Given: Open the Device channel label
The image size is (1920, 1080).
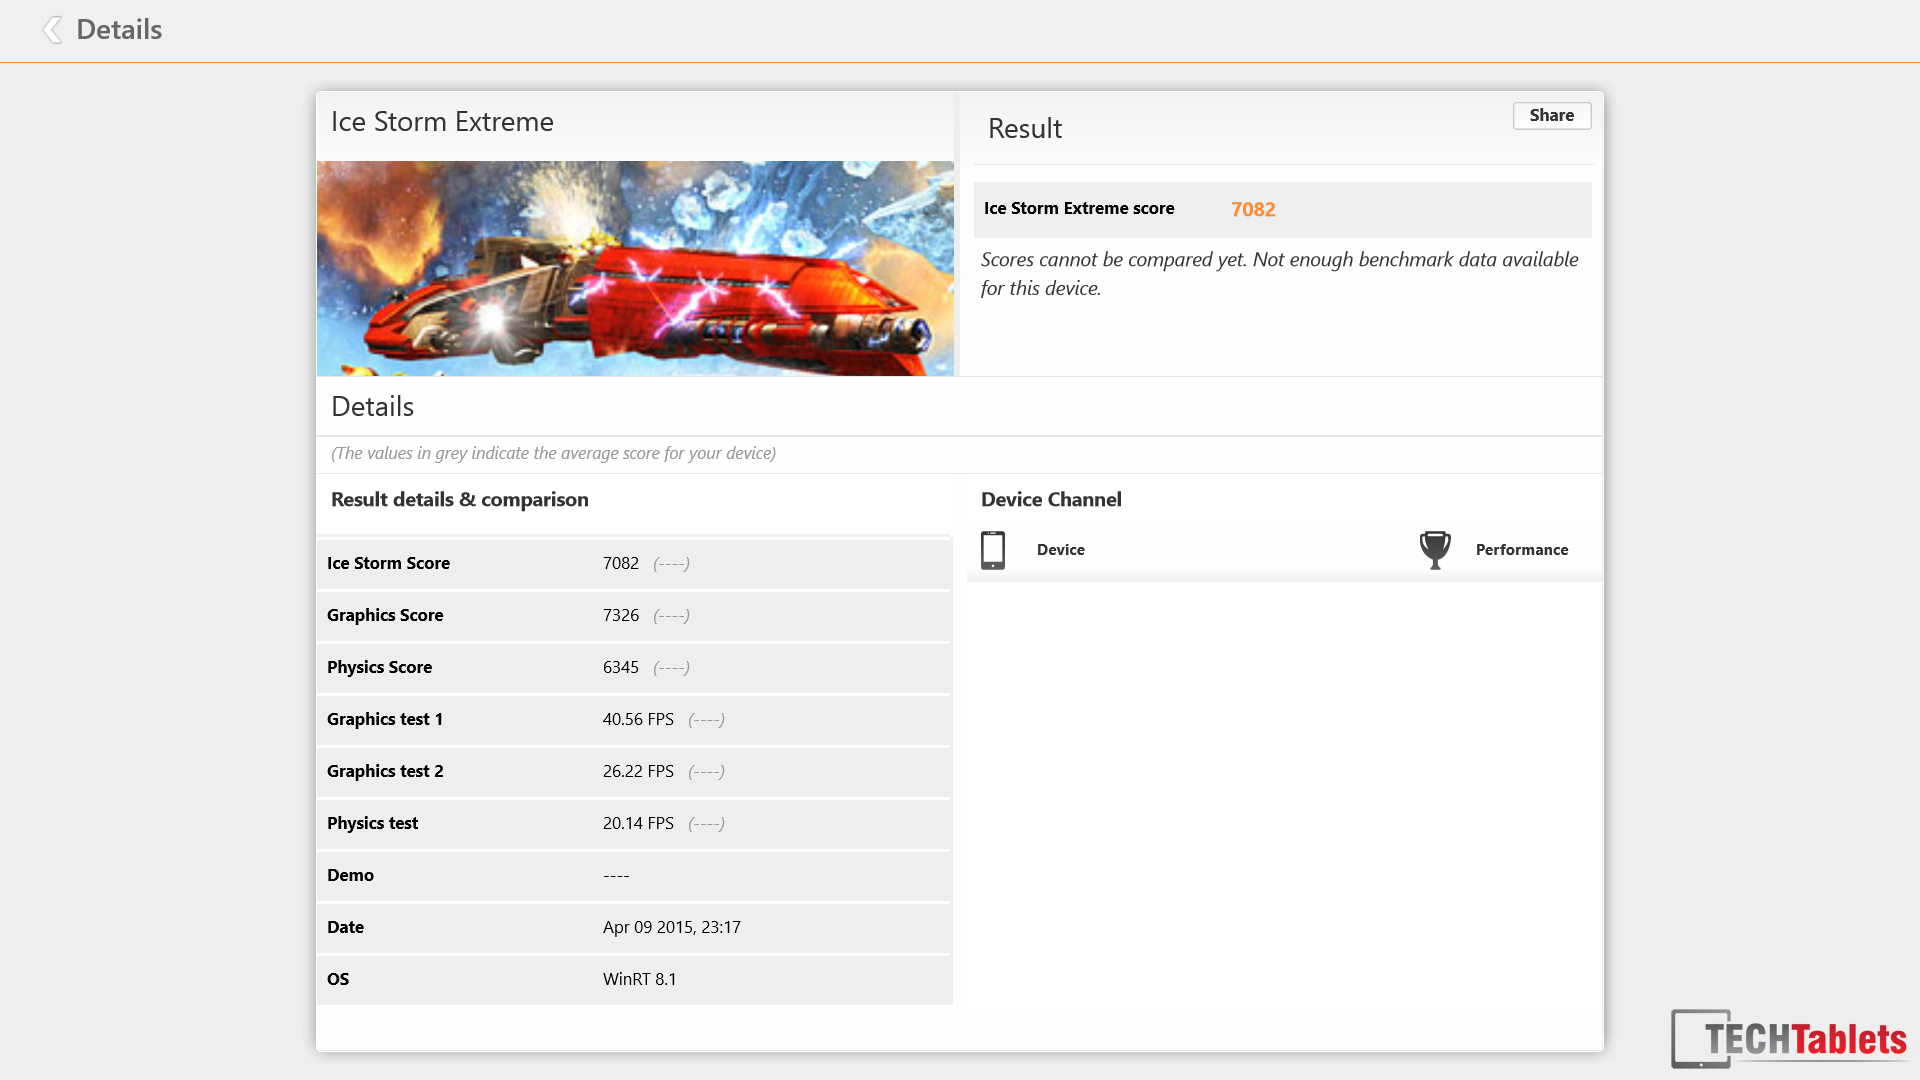Looking at the screenshot, I should pos(1061,550).
